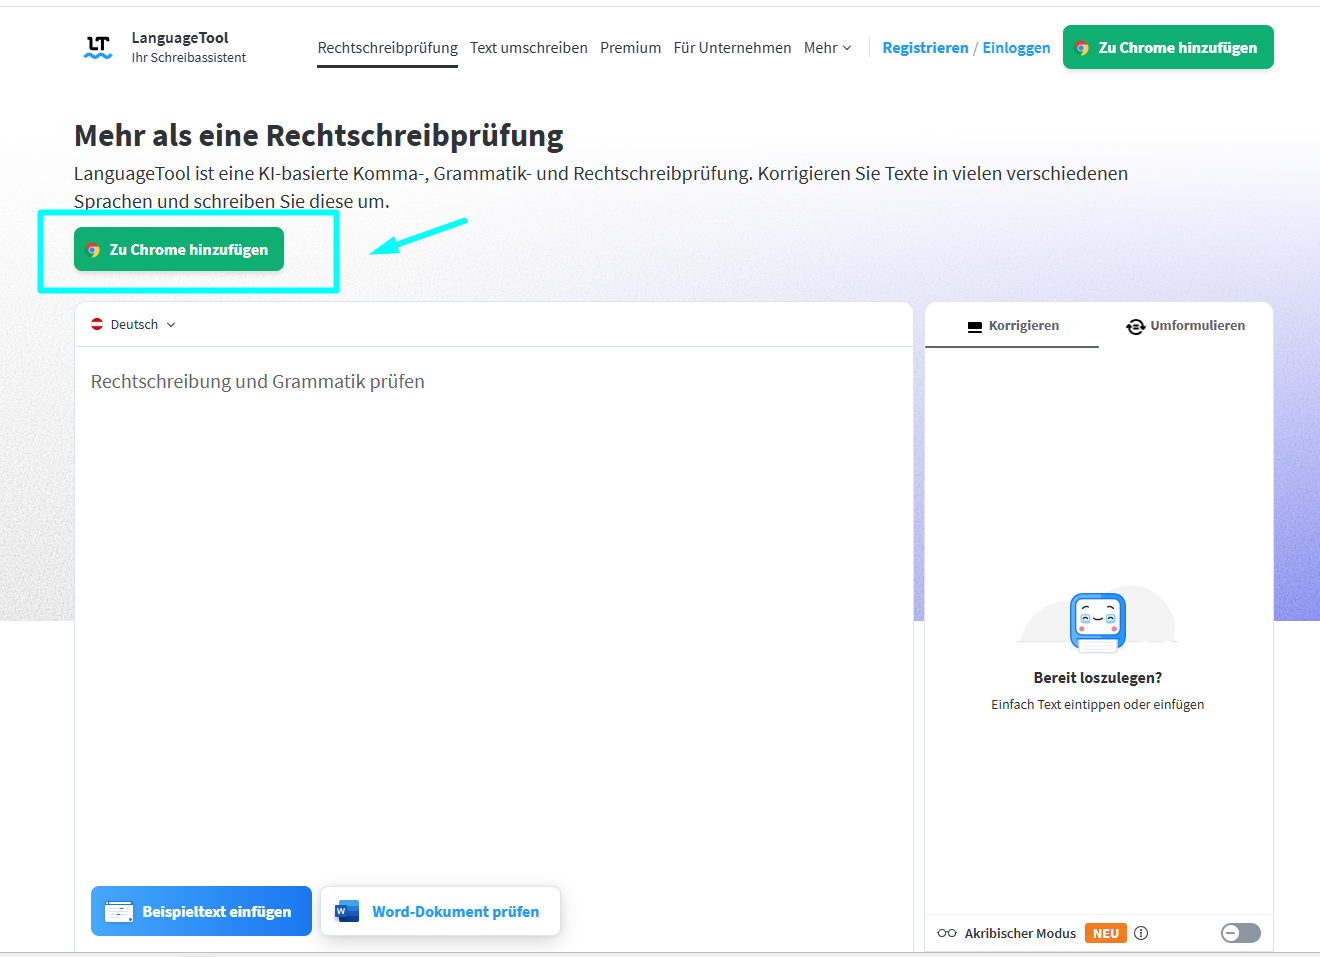The image size is (1320, 957).
Task: Click Zu Chrome hinzufügen below the headline
Action: point(179,249)
